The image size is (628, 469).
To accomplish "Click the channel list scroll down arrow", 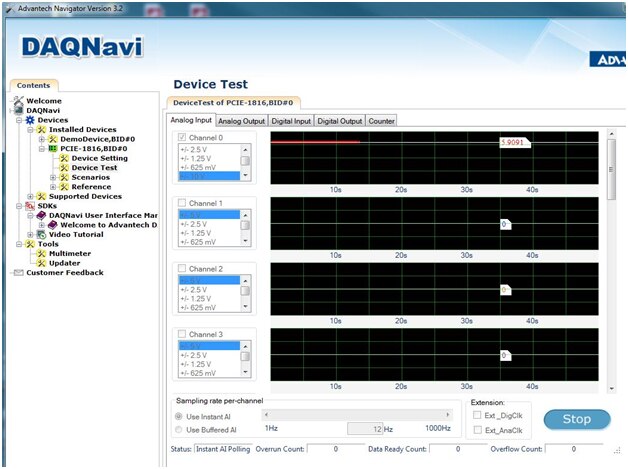I will click(612, 388).
